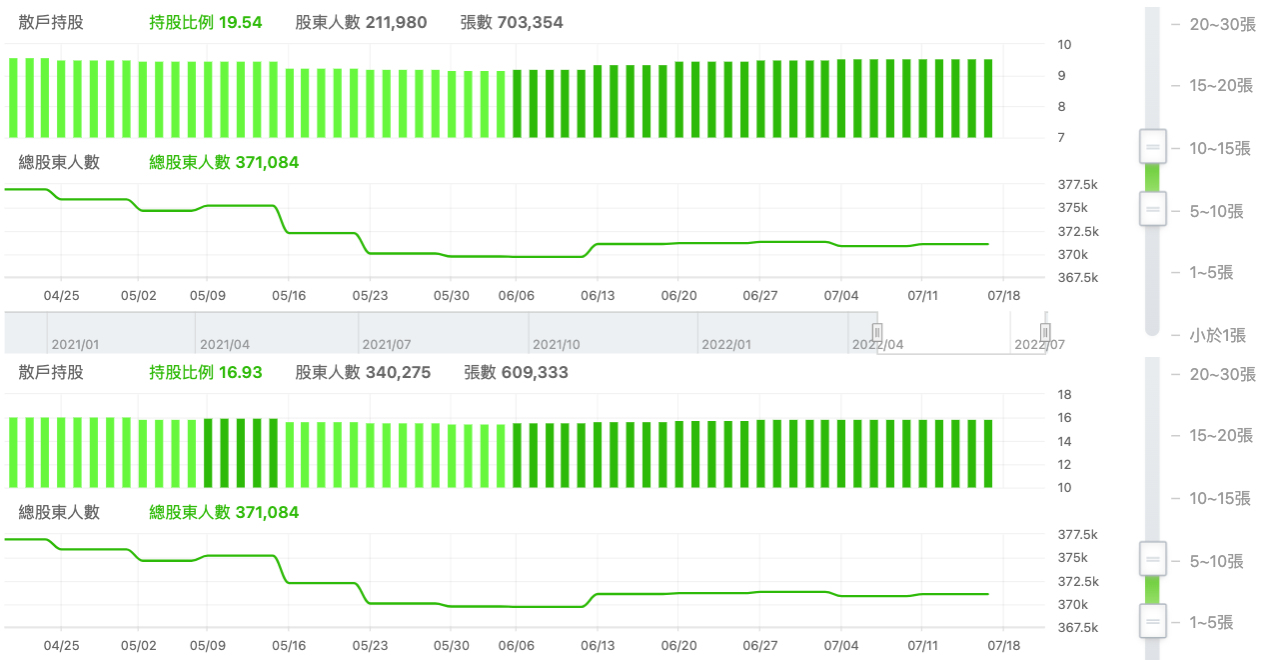Jump to 2022/01 on timeline navigator

pos(726,344)
